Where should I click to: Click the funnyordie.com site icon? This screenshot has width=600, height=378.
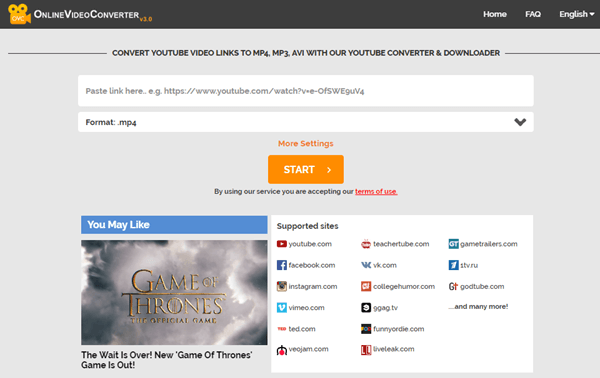click(366, 329)
